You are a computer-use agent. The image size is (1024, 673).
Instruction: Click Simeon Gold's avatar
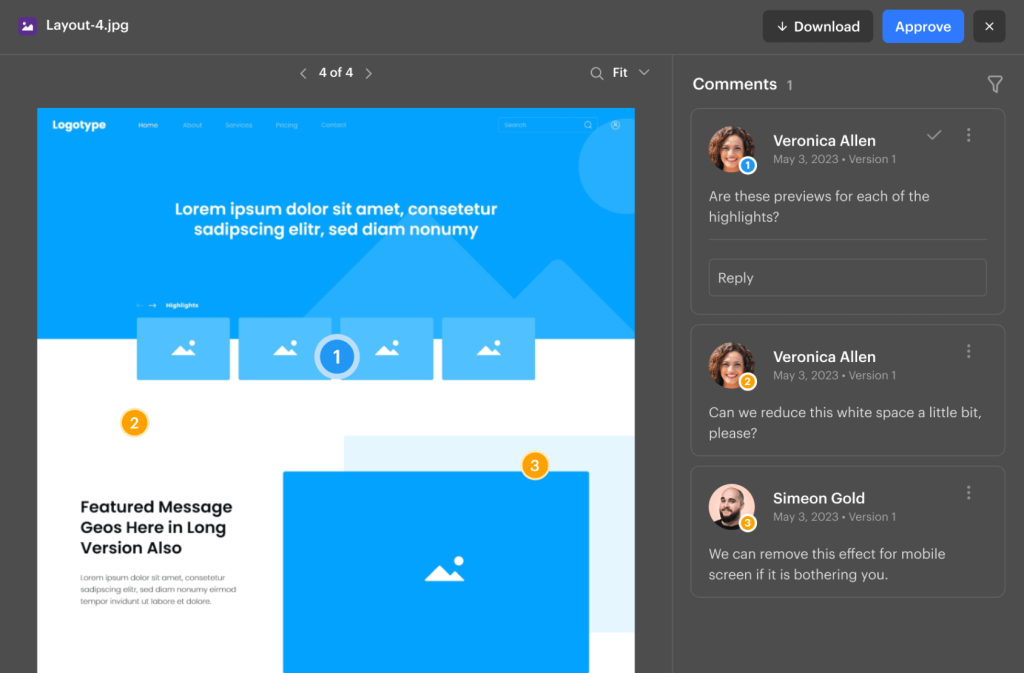[730, 506]
